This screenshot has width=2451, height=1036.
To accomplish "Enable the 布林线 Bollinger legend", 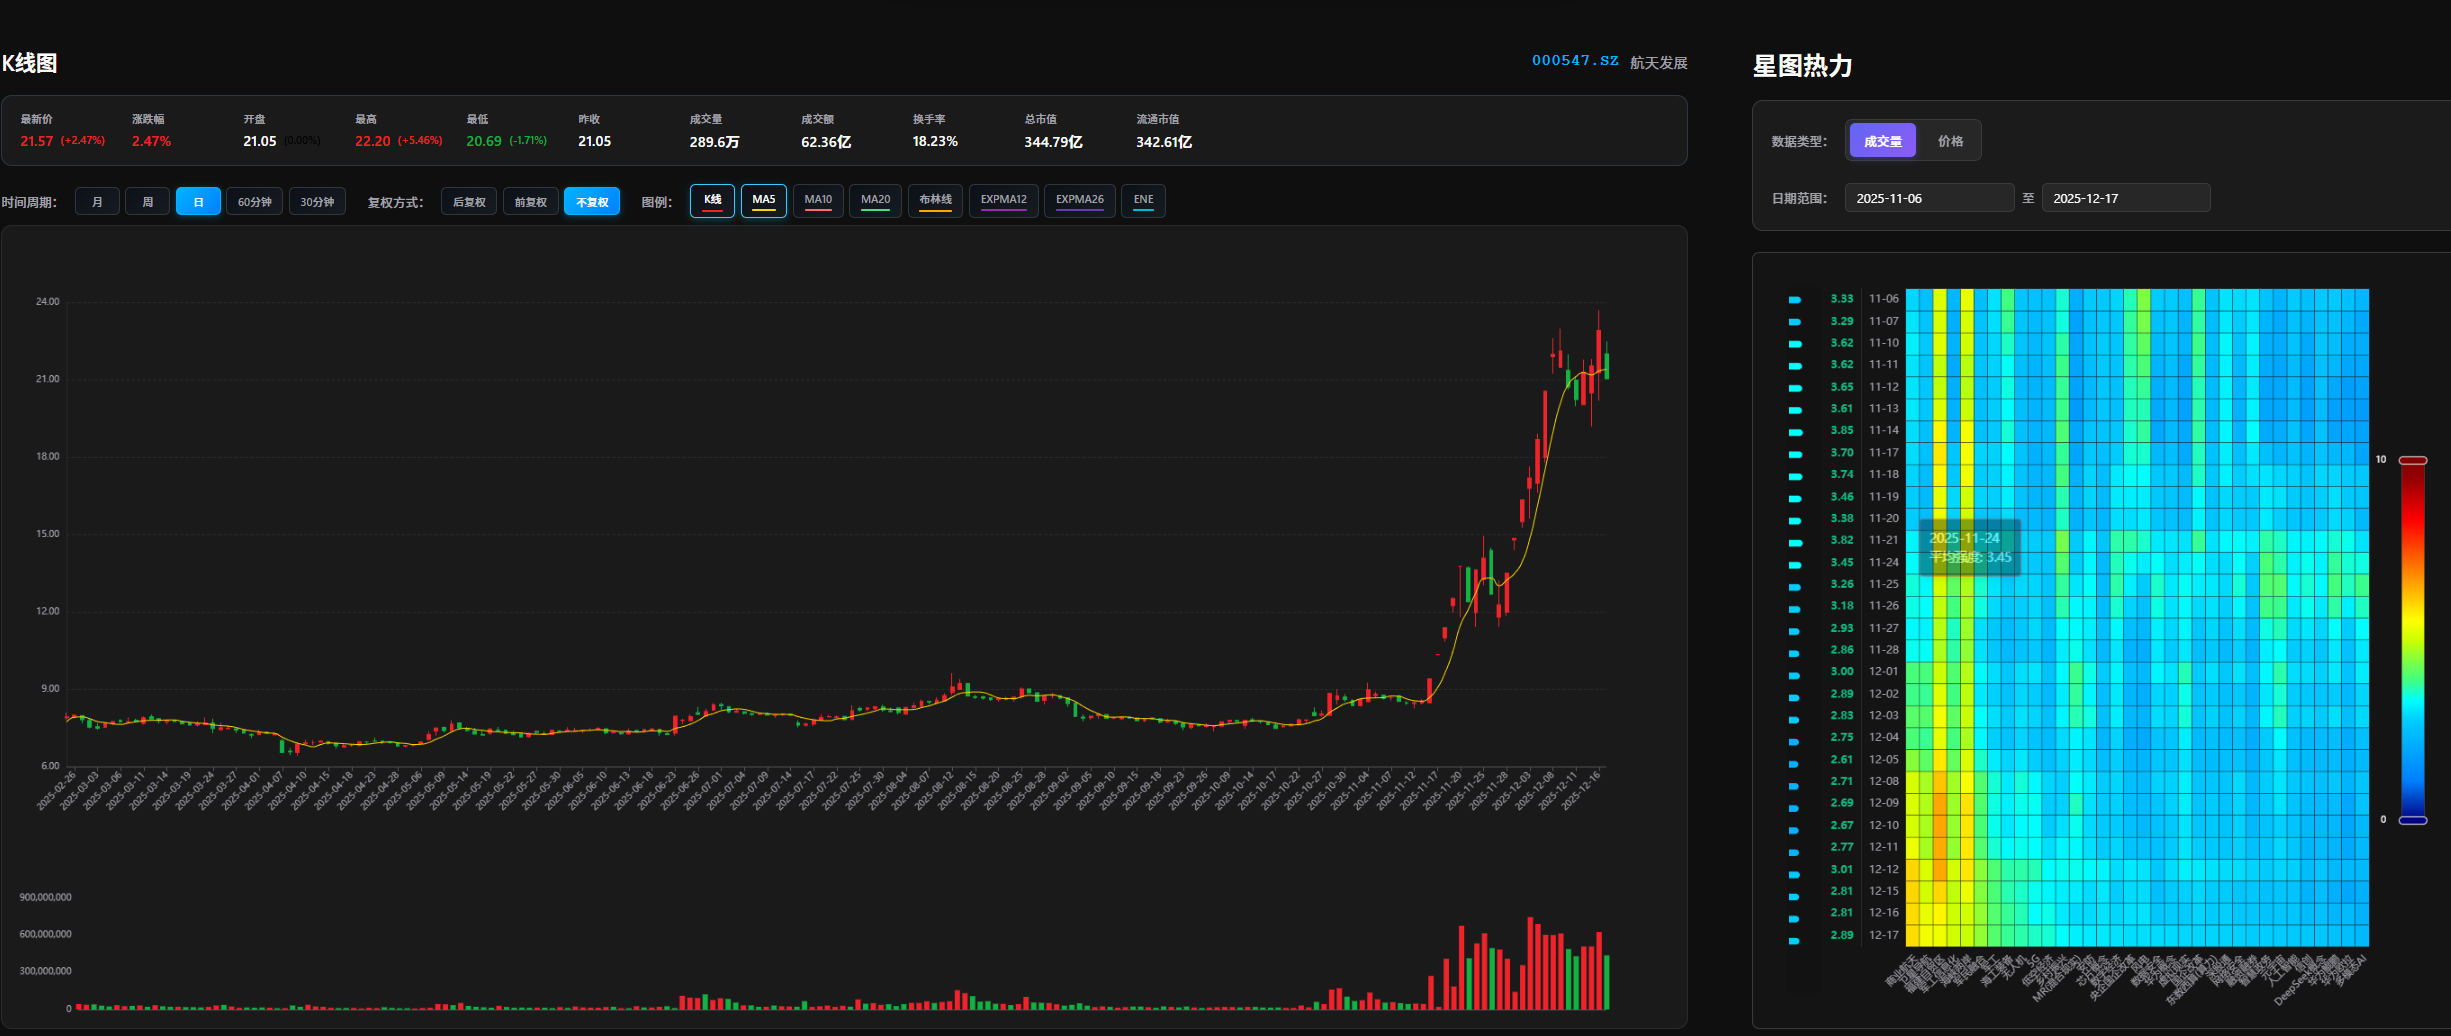I will (935, 200).
